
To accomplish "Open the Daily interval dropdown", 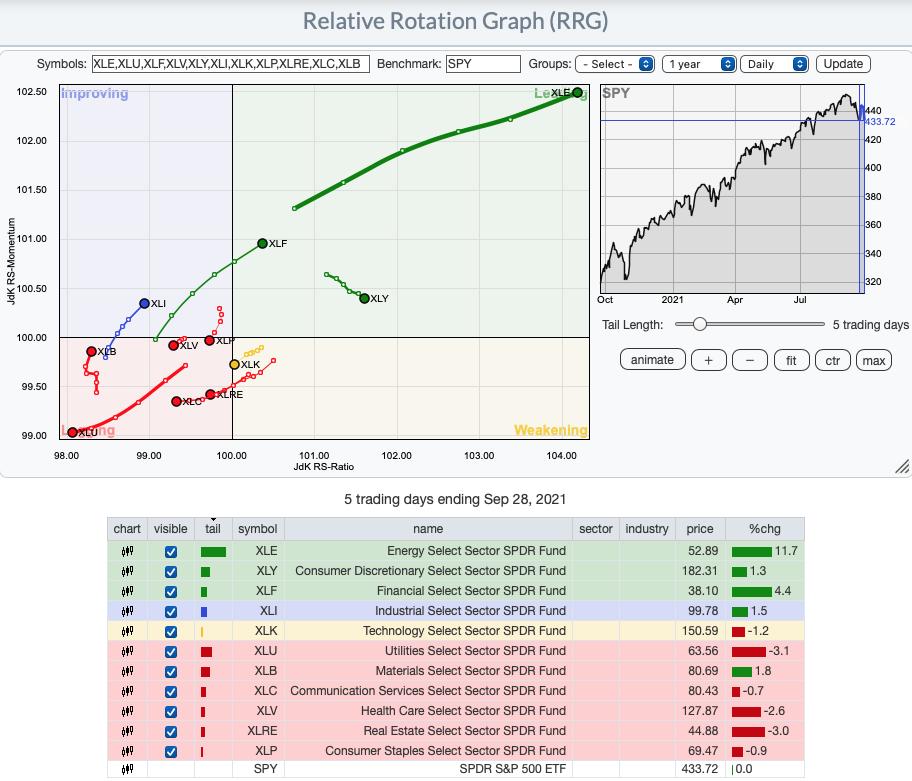I will tap(774, 64).
